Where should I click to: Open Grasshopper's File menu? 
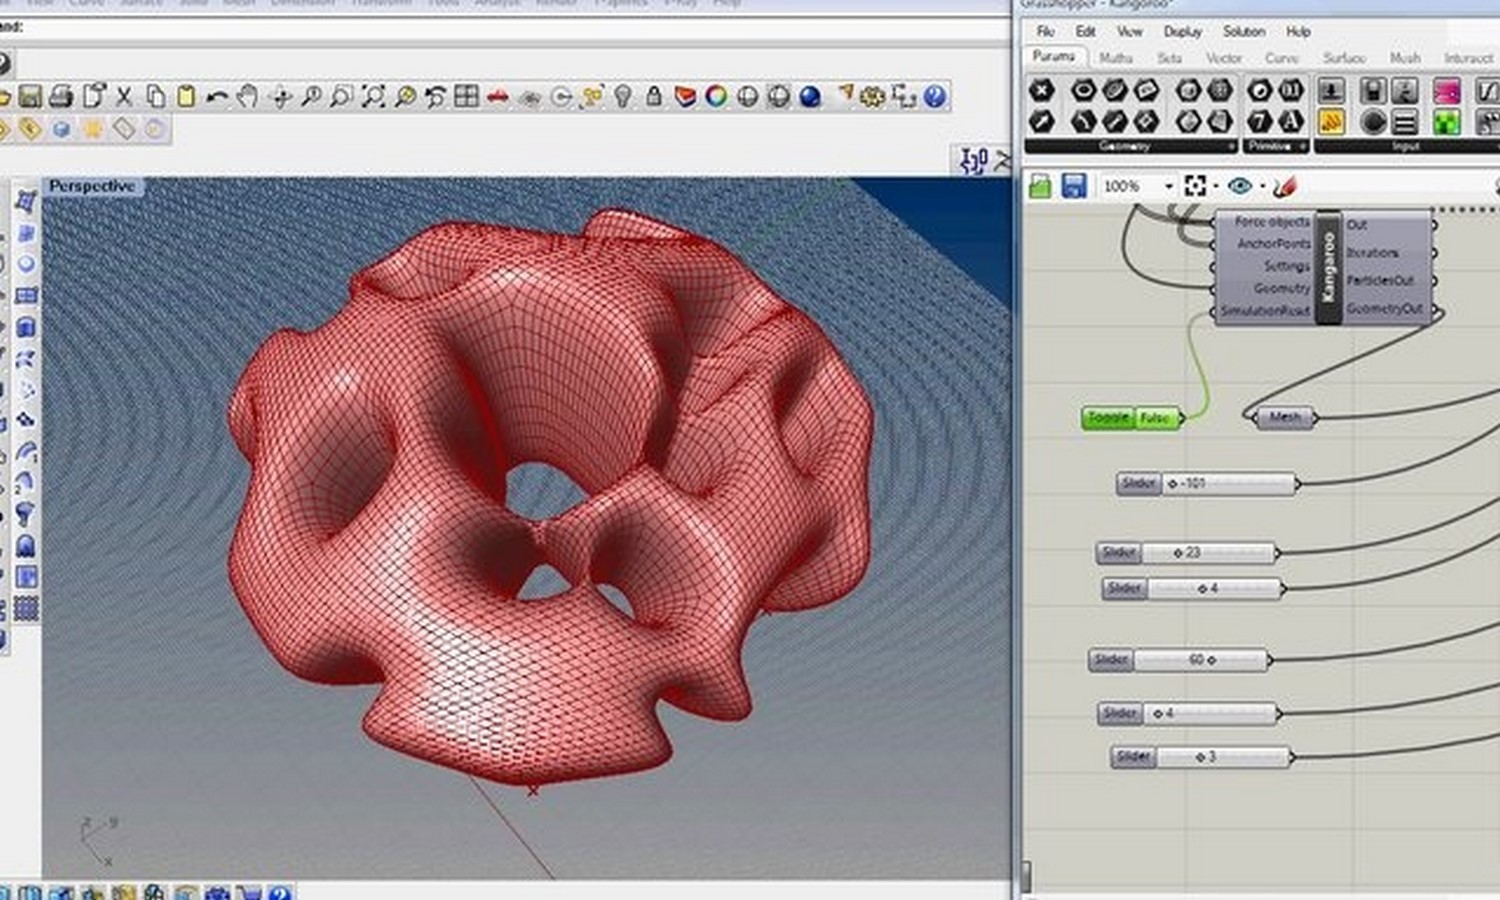click(x=1045, y=31)
